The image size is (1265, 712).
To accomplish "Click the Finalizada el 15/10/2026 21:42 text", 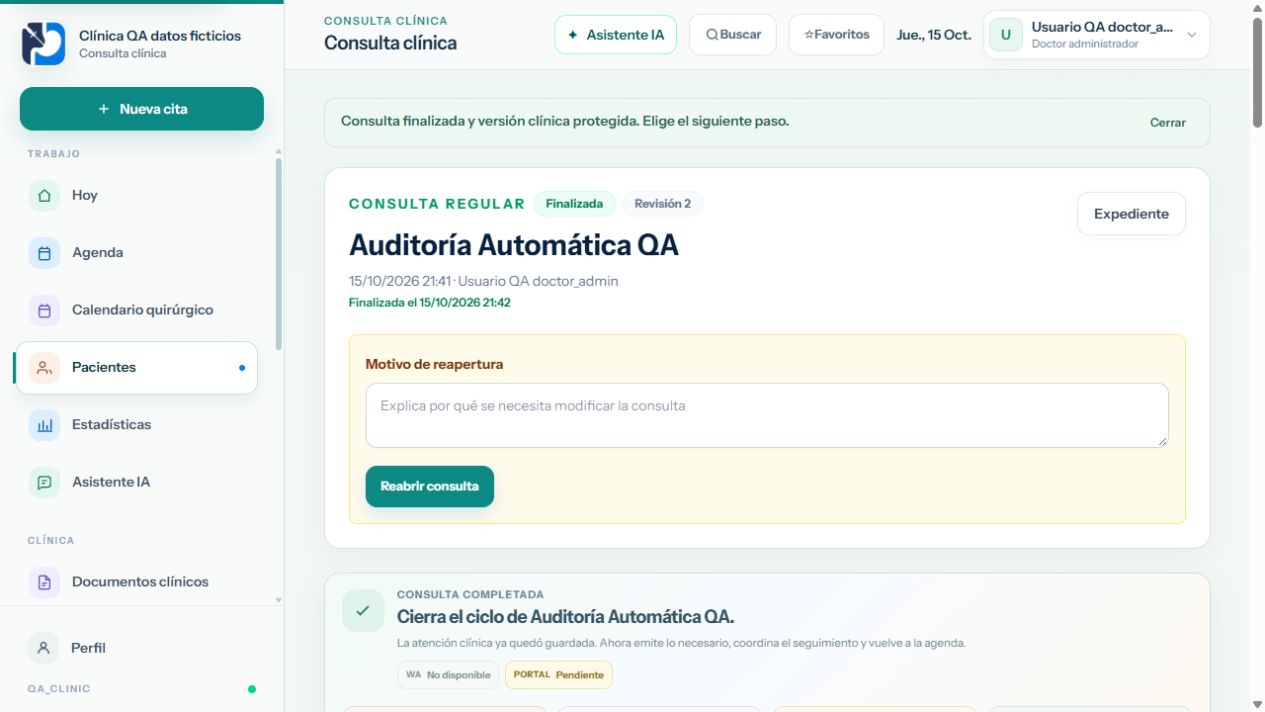I will click(430, 302).
